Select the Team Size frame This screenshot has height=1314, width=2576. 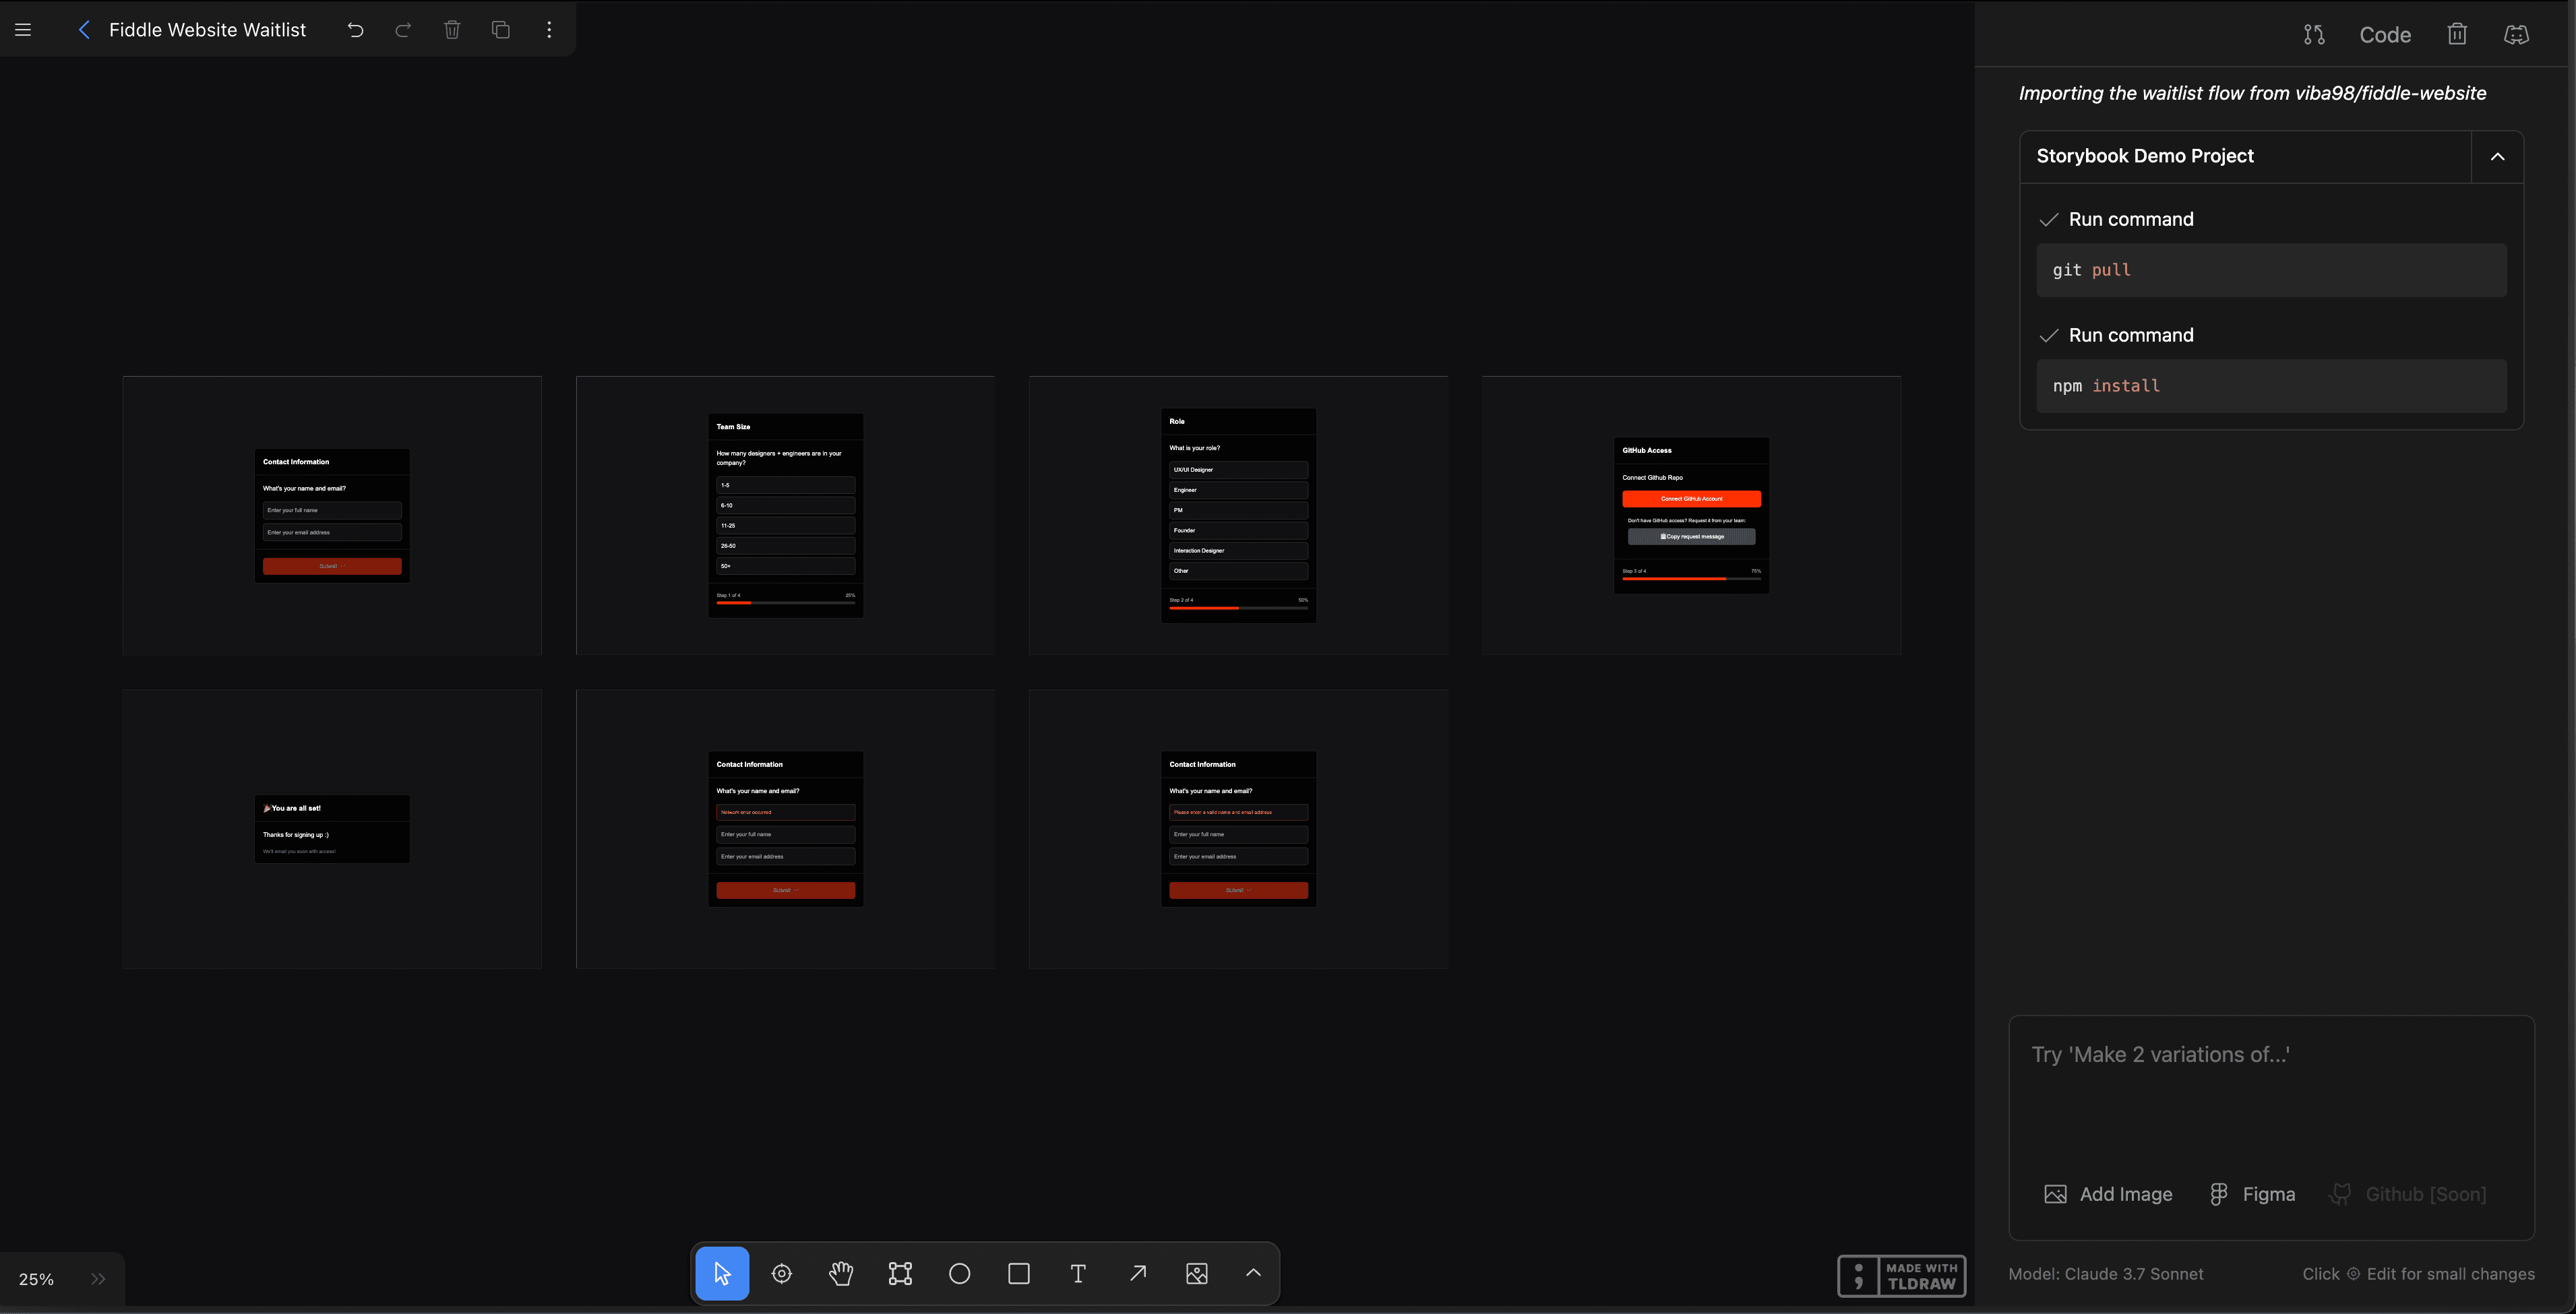[785, 516]
